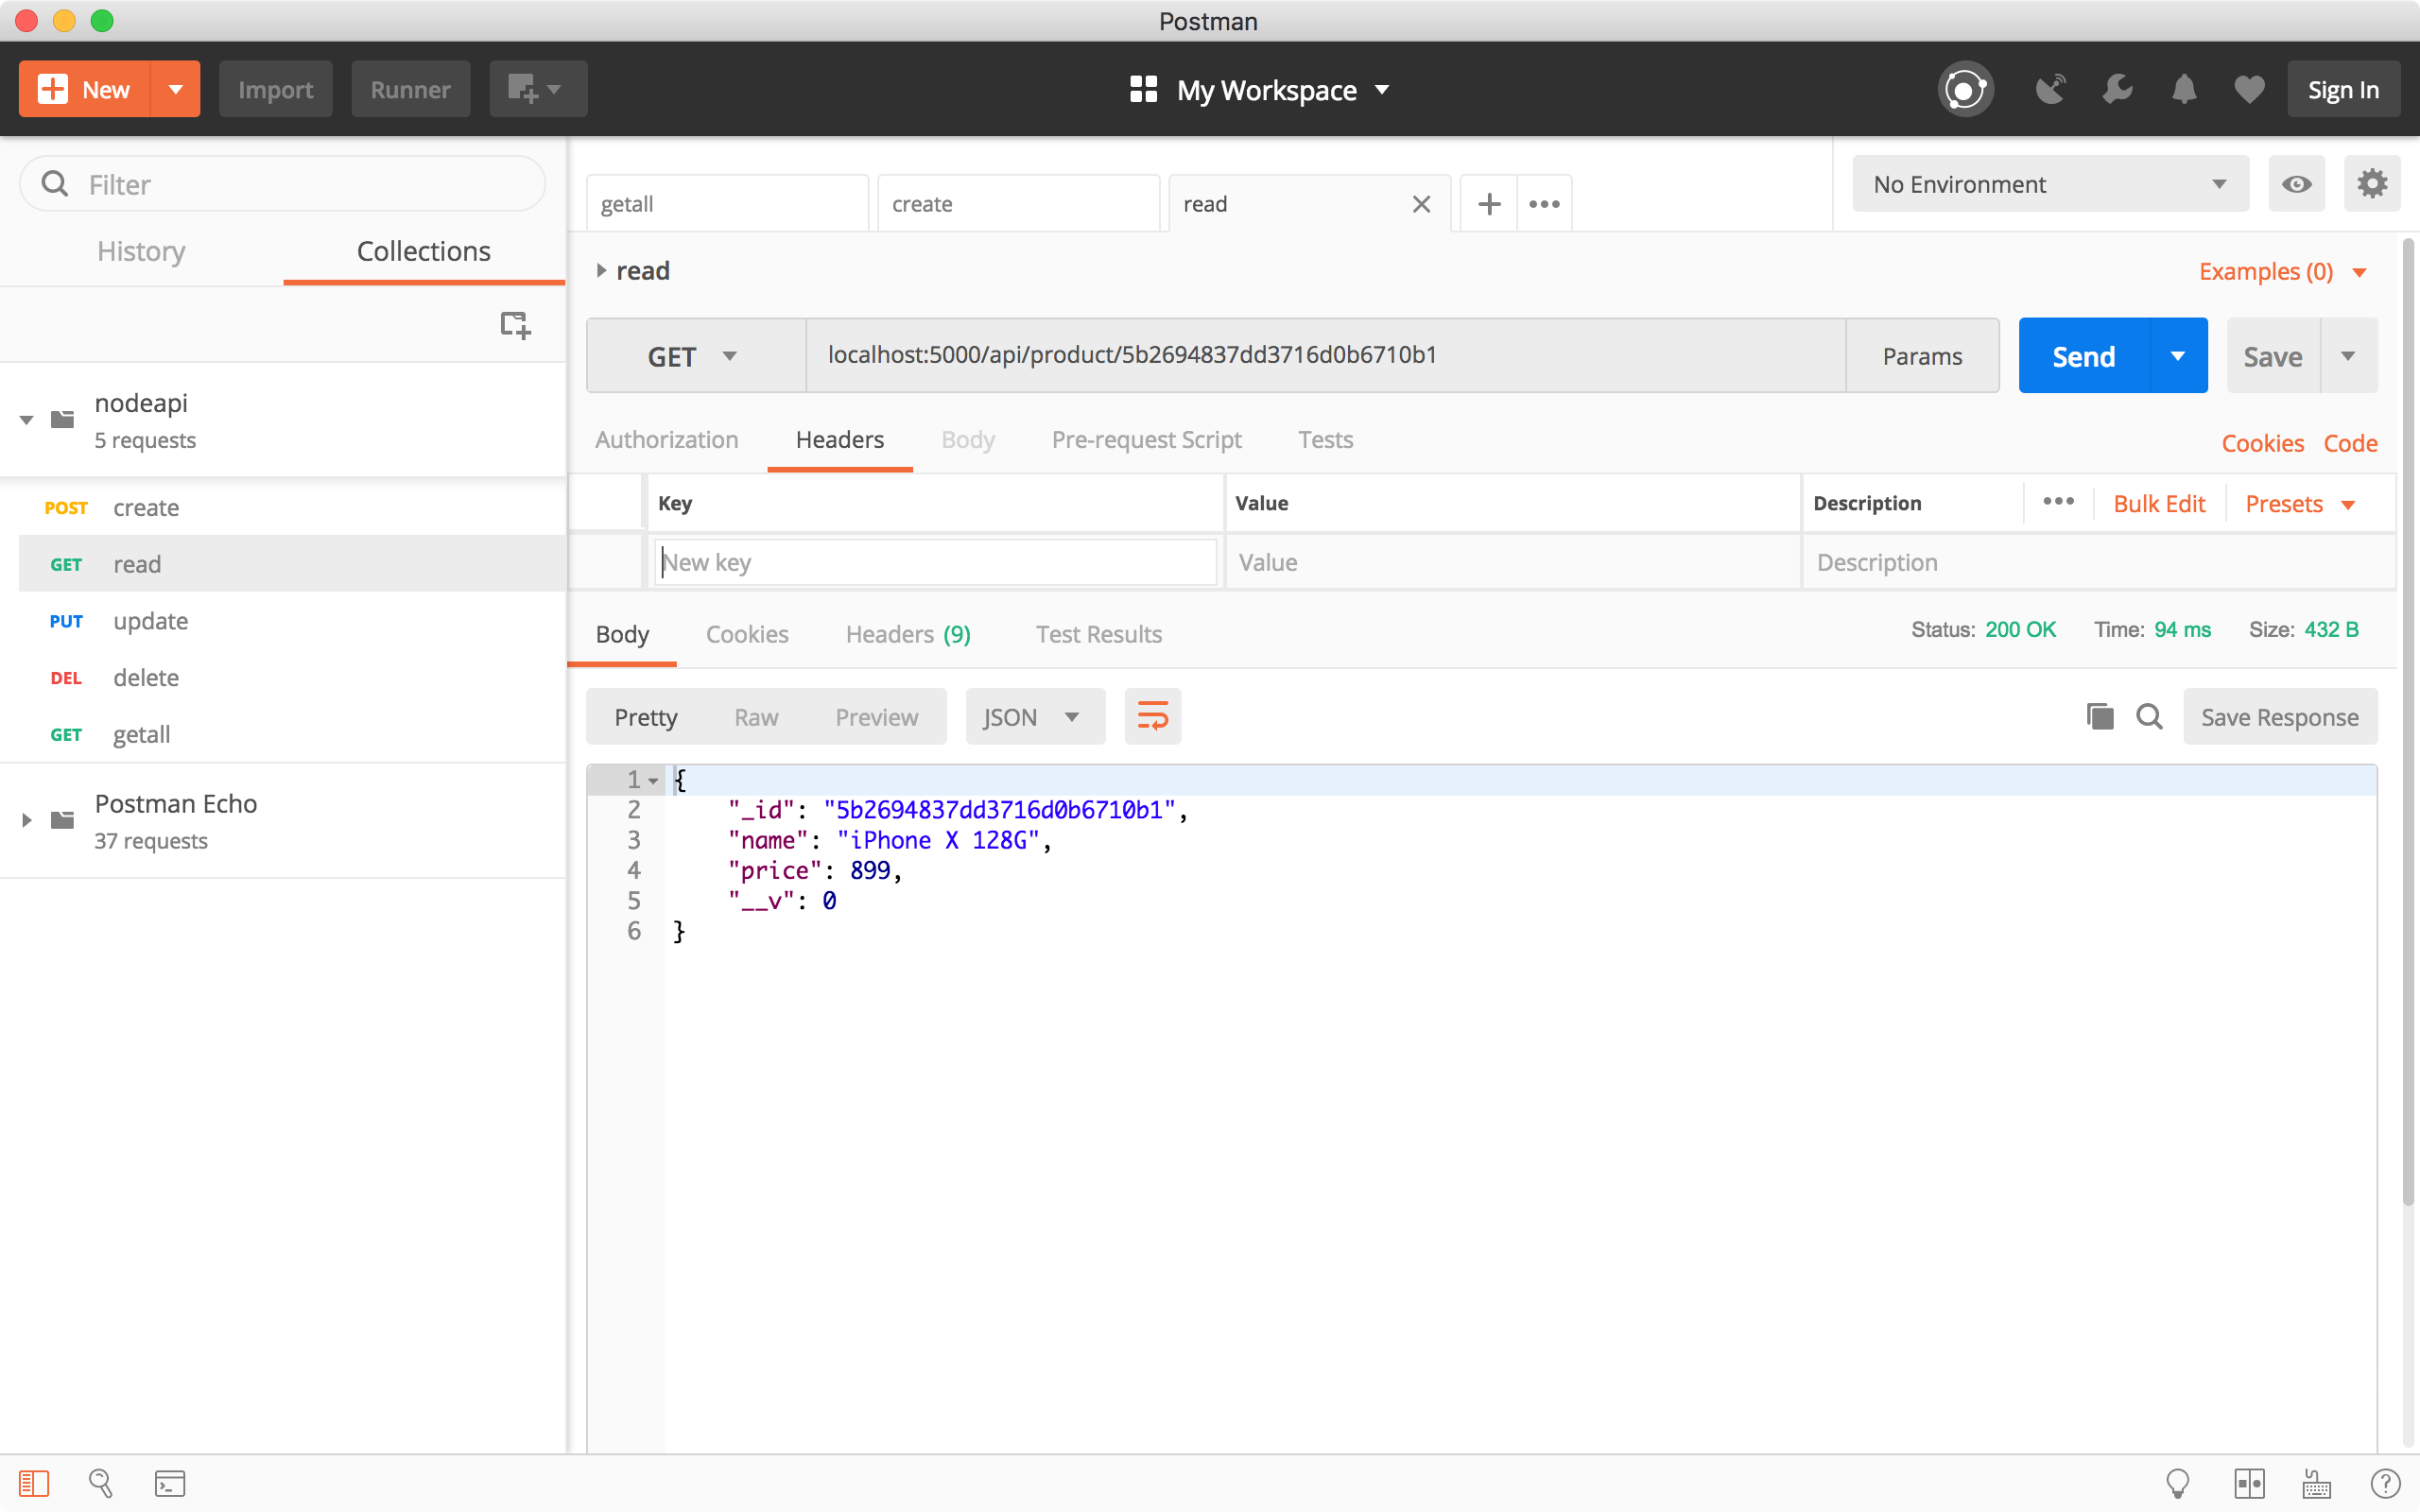Open keyboard shortcuts icon

coord(2316,1483)
